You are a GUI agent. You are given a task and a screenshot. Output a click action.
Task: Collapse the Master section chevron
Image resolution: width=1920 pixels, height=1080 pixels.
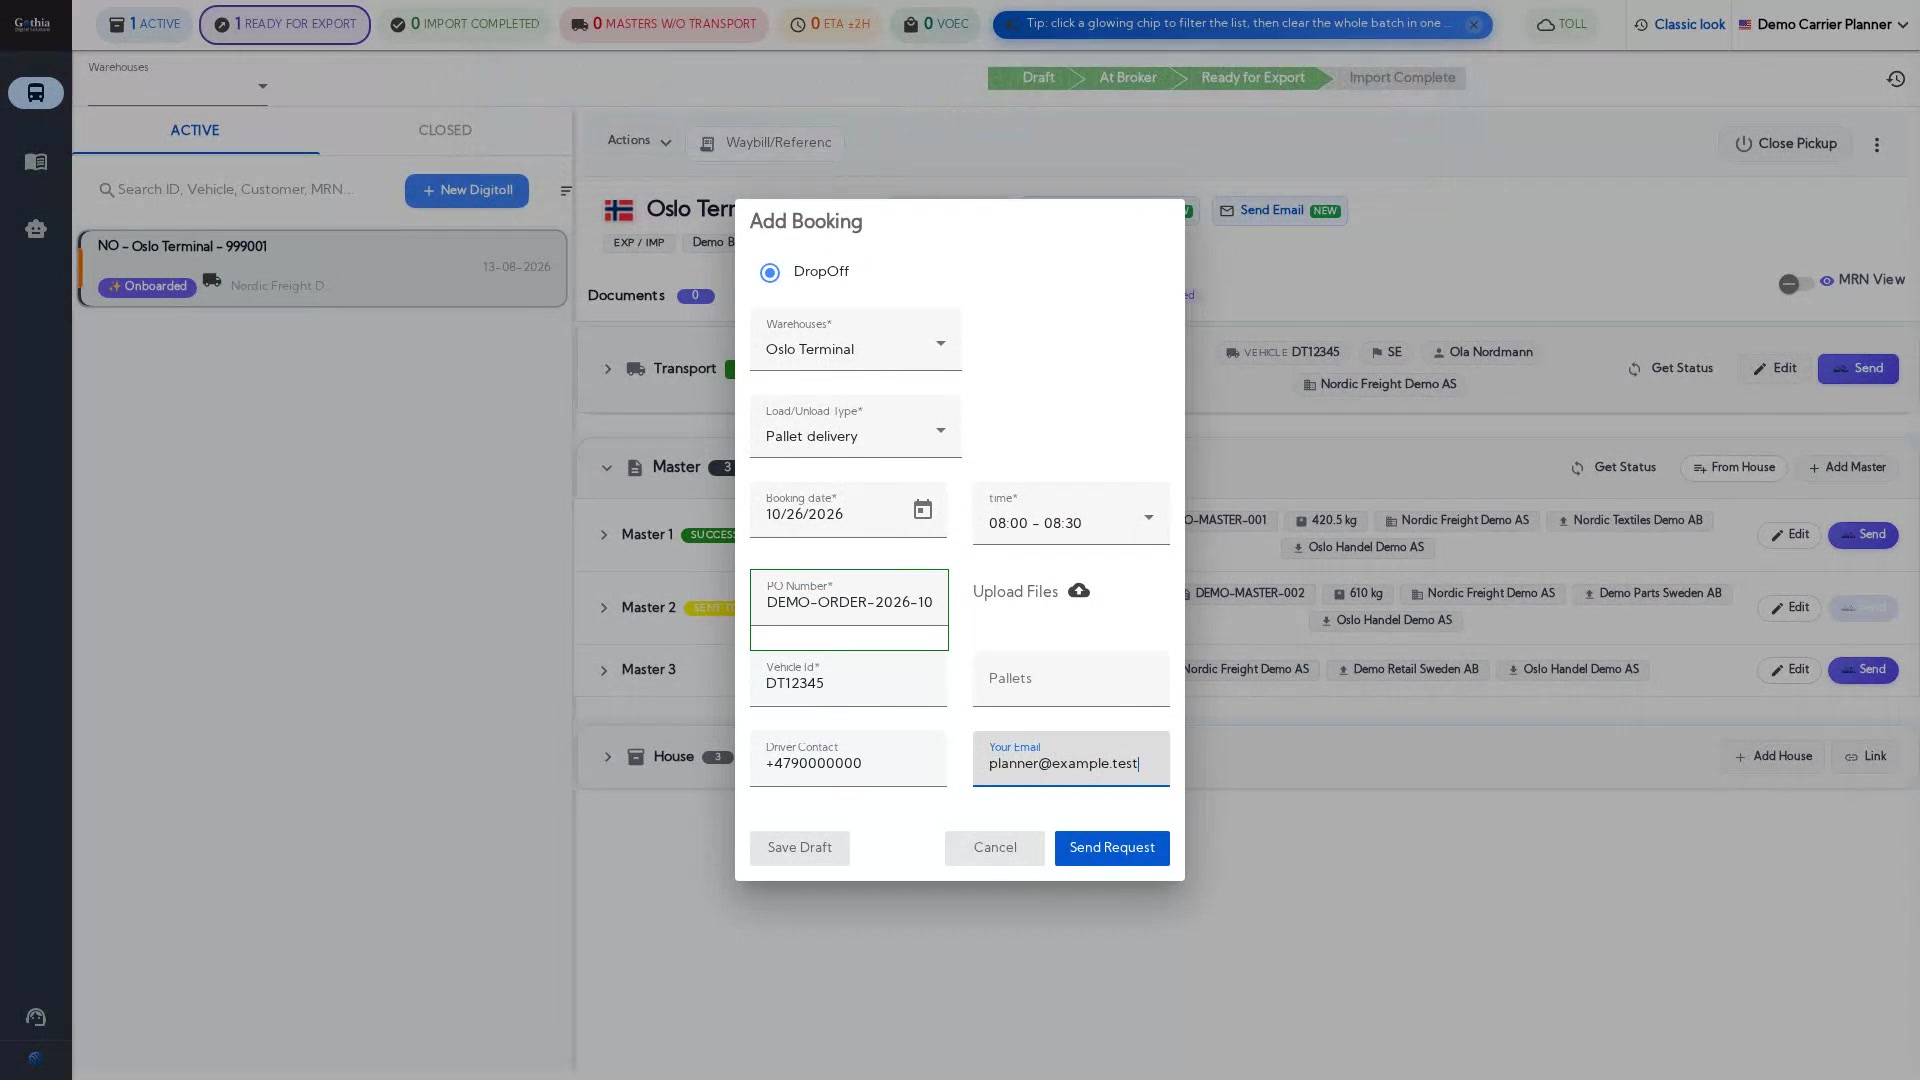607,468
